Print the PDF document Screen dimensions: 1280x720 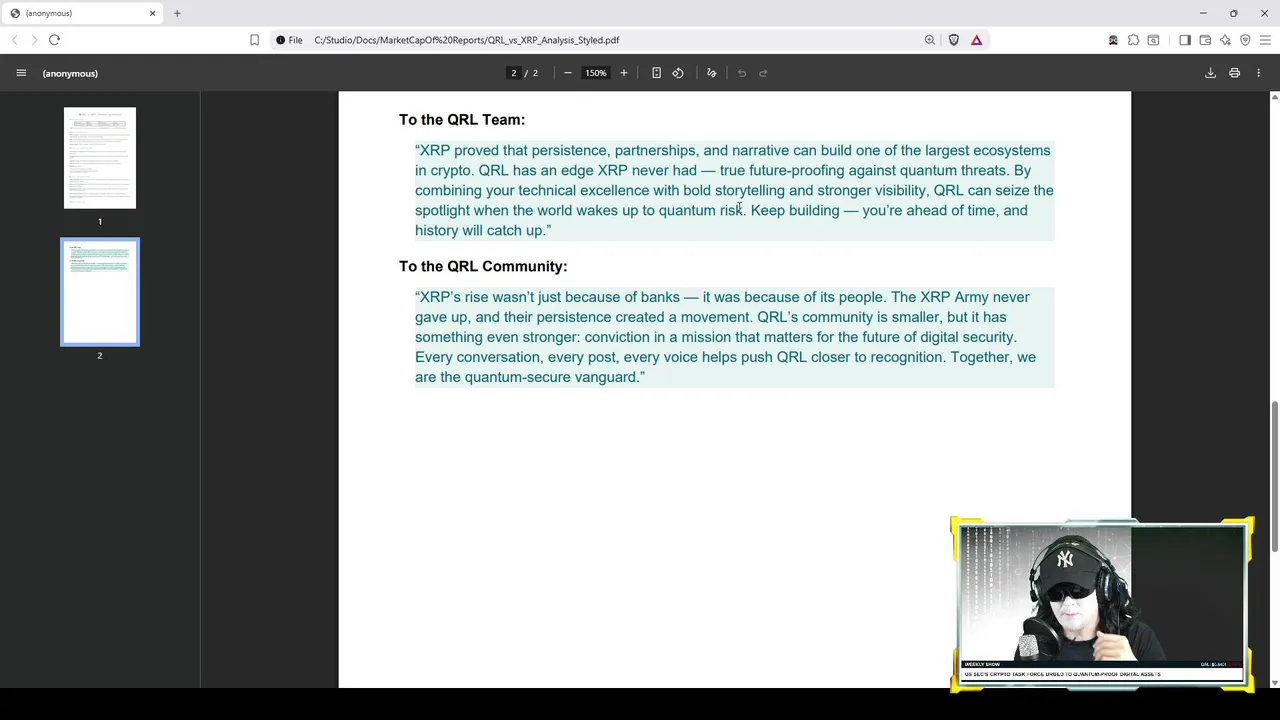(x=1234, y=73)
